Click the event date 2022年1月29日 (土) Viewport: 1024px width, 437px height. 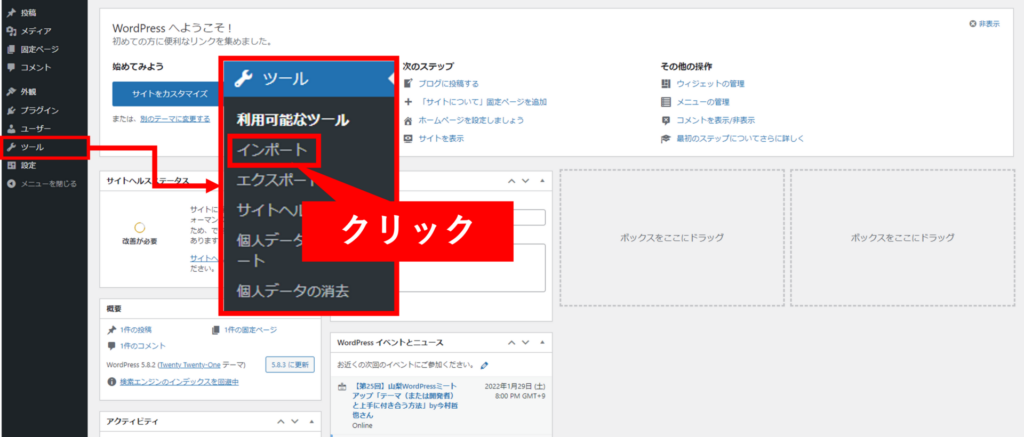[515, 386]
